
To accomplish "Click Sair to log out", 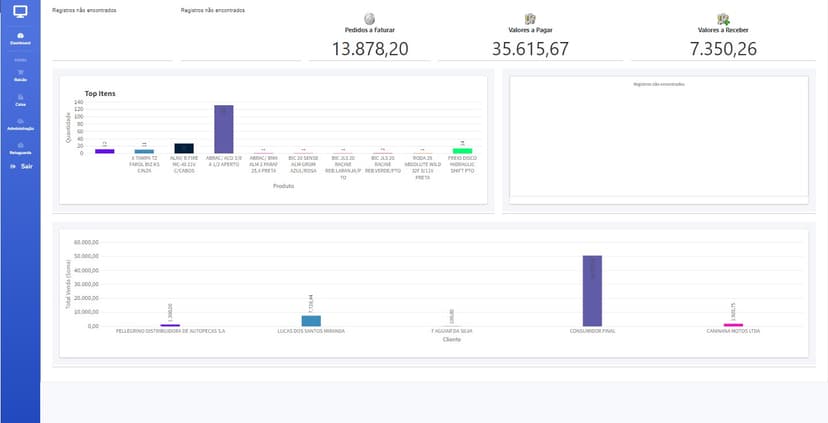I will 22,166.
